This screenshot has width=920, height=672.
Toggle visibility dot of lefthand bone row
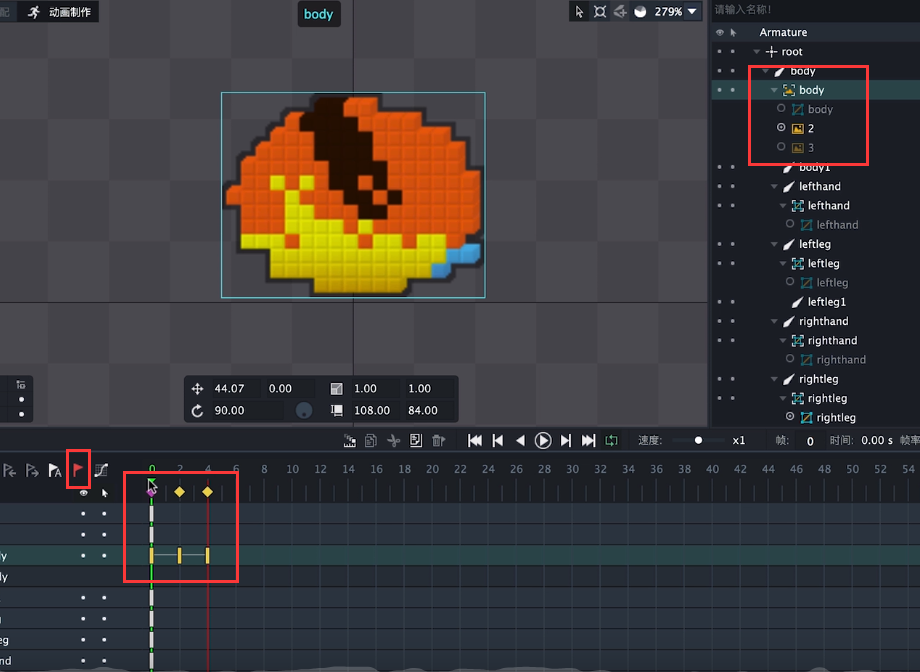(x=720, y=187)
